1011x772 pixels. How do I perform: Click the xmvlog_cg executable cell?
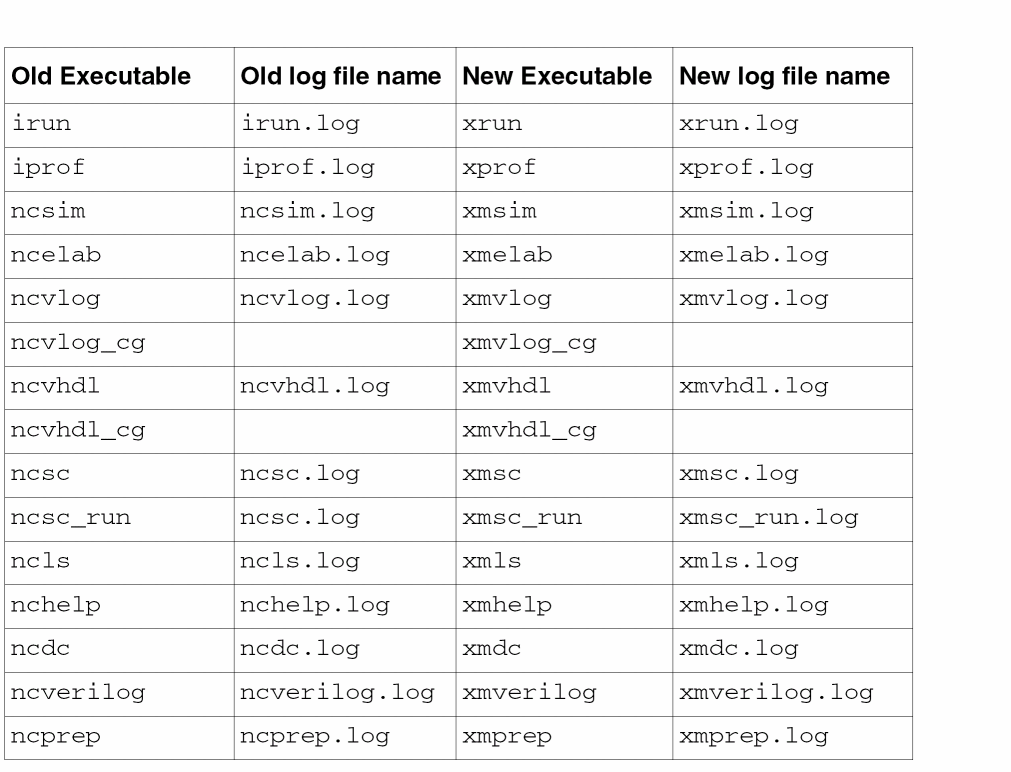tap(529, 343)
